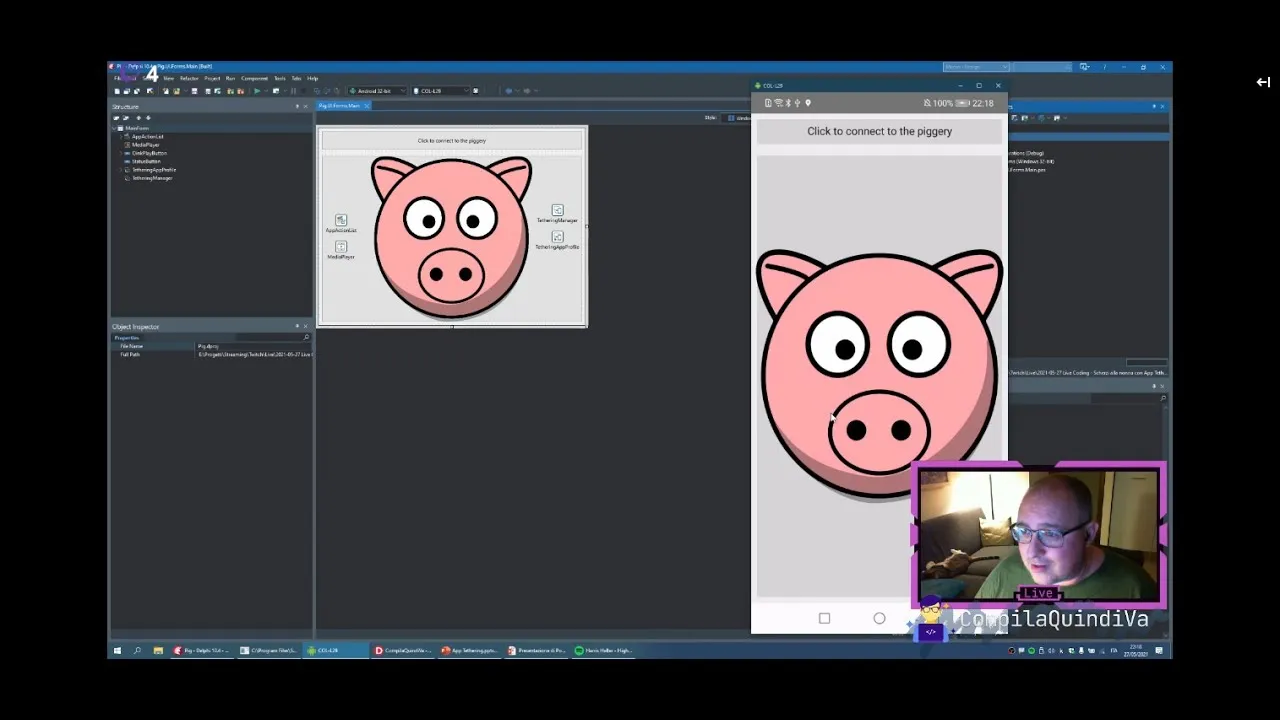Select MainForm in the Structure tree
1280x720 pixels.
137,128
